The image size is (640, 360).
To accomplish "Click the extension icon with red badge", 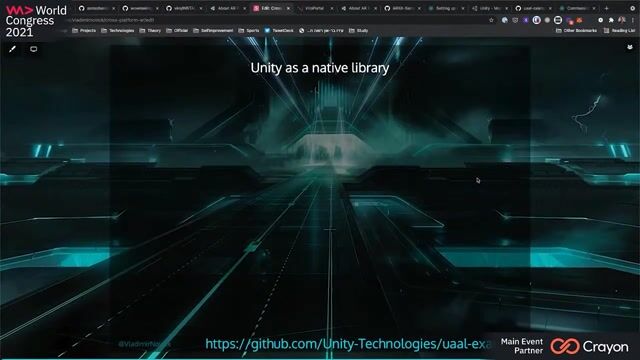I will [x=569, y=20].
